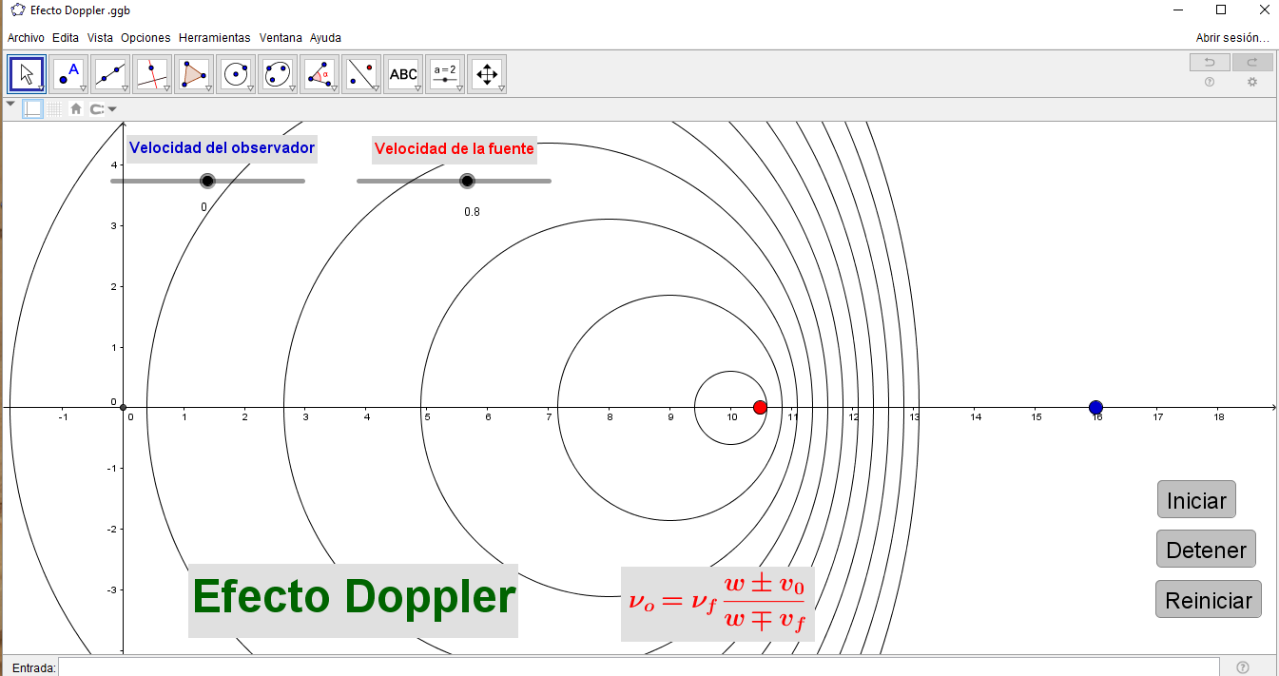This screenshot has width=1279, height=676.
Task: Collapse the style bar triangle
Action: (x=11, y=104)
